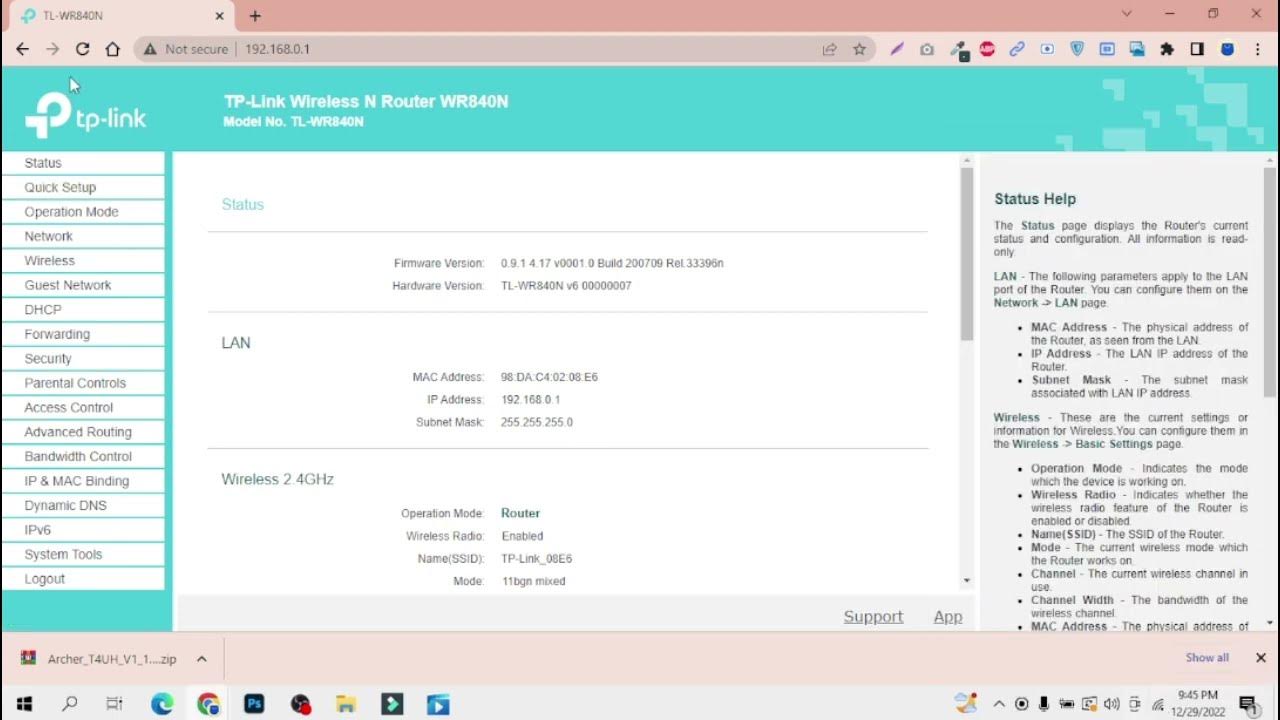Close the downloads bar

pyautogui.click(x=1261, y=658)
